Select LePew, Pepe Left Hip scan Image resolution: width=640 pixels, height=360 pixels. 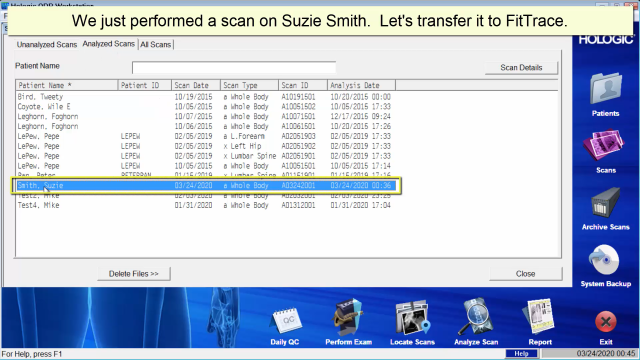(x=205, y=146)
